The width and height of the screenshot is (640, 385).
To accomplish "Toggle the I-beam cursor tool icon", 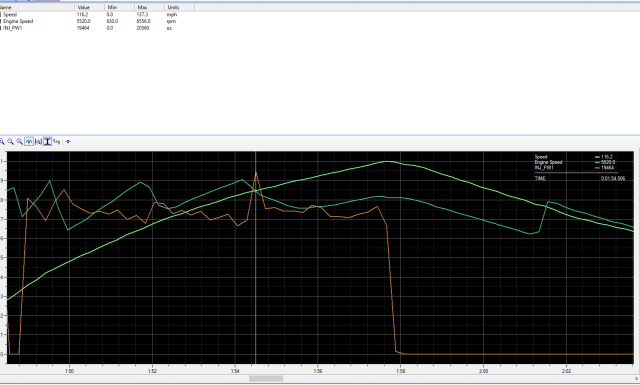I will 47,142.
